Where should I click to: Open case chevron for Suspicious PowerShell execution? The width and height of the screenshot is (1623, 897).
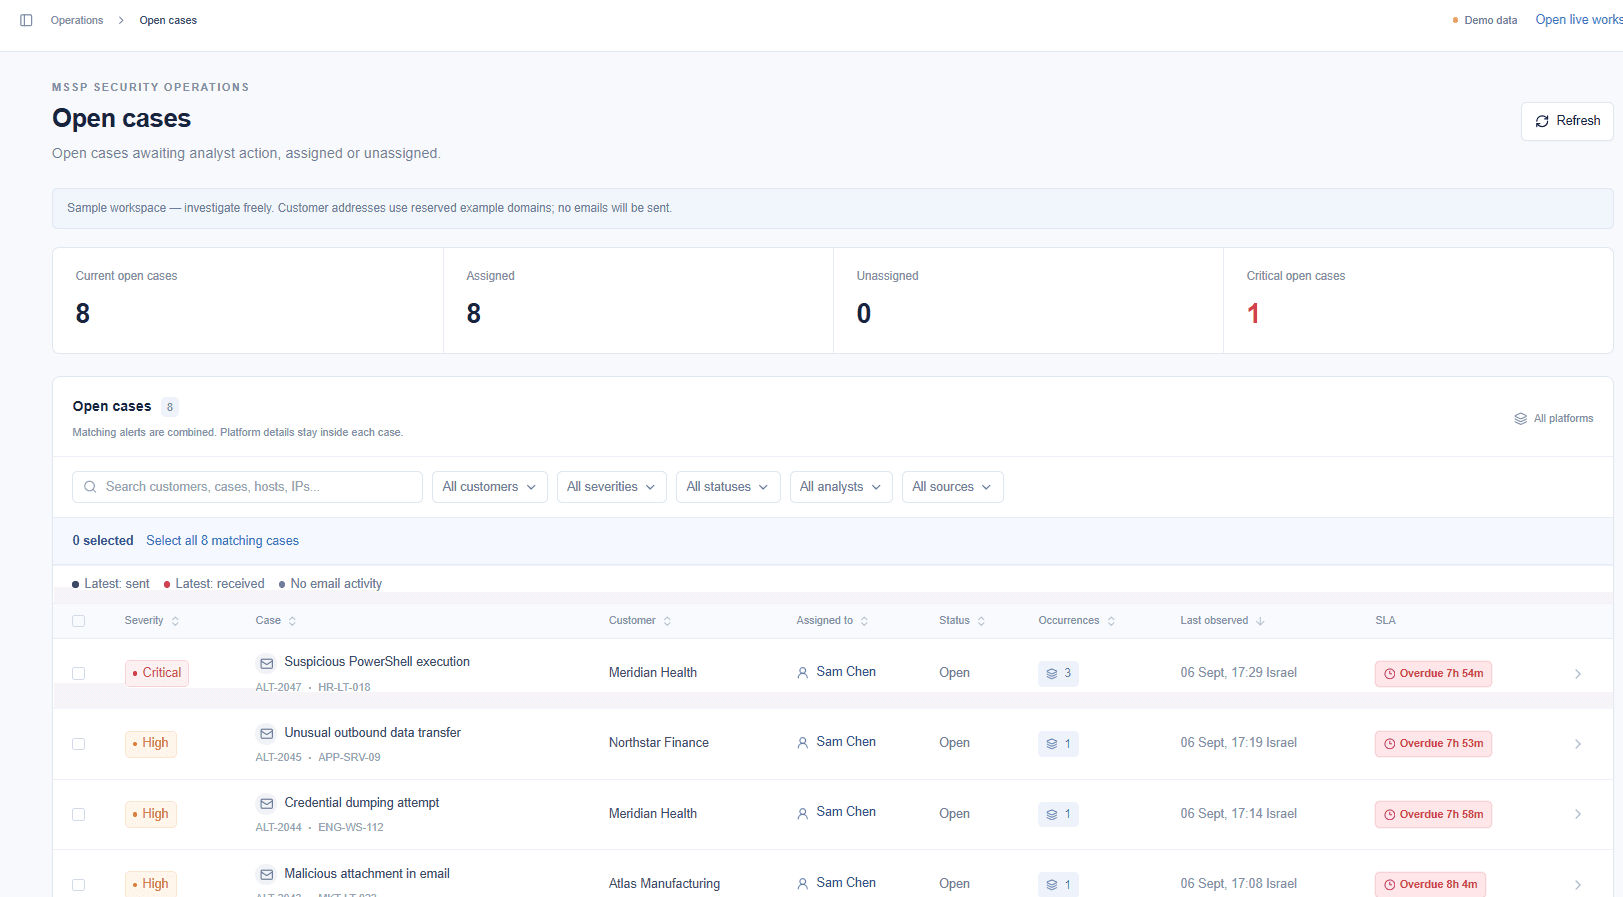[1578, 674]
